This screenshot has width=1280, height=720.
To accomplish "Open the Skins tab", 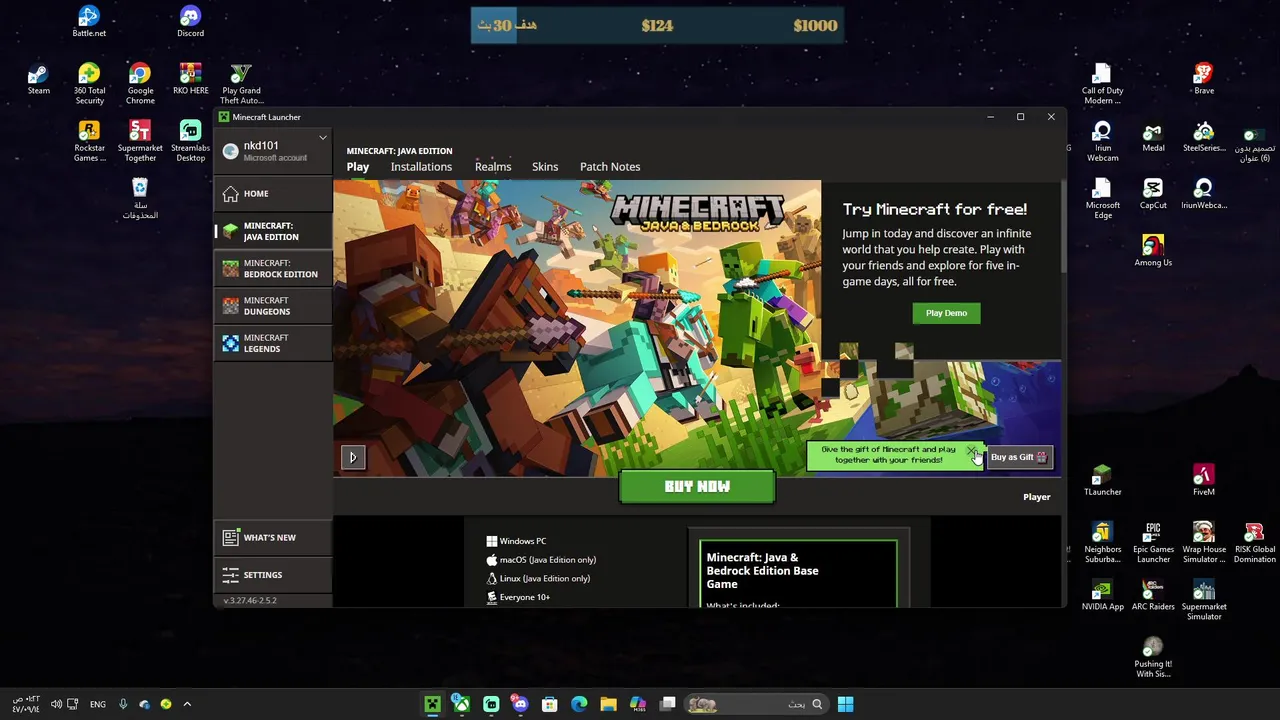I will (545, 167).
